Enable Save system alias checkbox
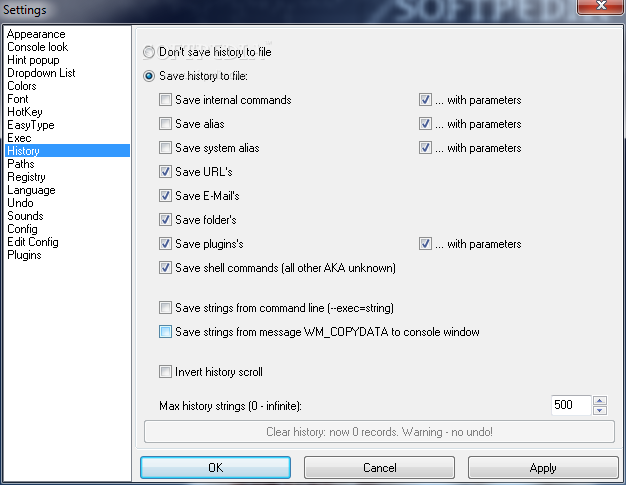Screen dimensions: 626x485 click(x=165, y=148)
